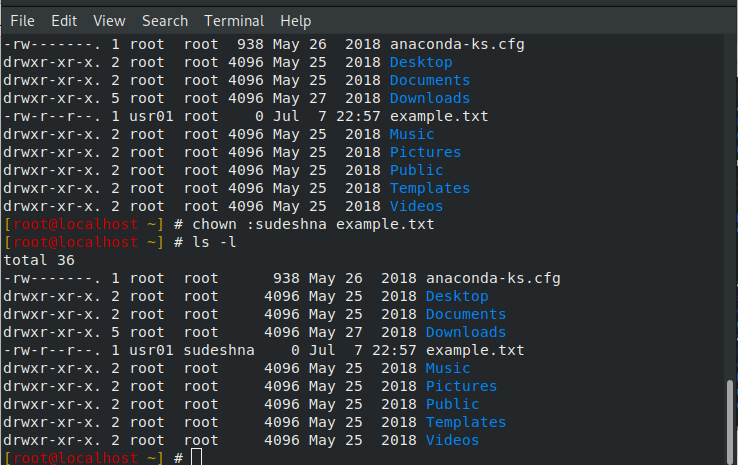Viewport: 738px width, 465px height.
Task: Click Desktop directory in the bottom listing
Action: 457,296
